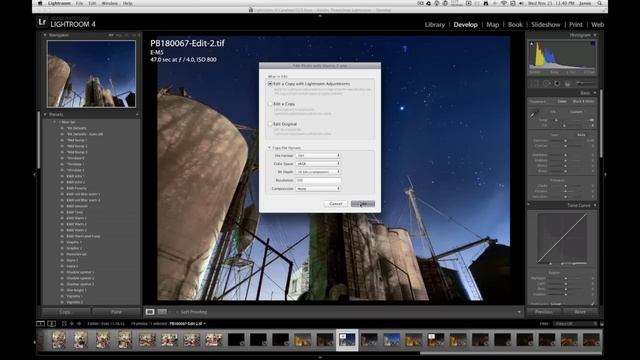Click the volume icon in menu bar

click(521, 3)
